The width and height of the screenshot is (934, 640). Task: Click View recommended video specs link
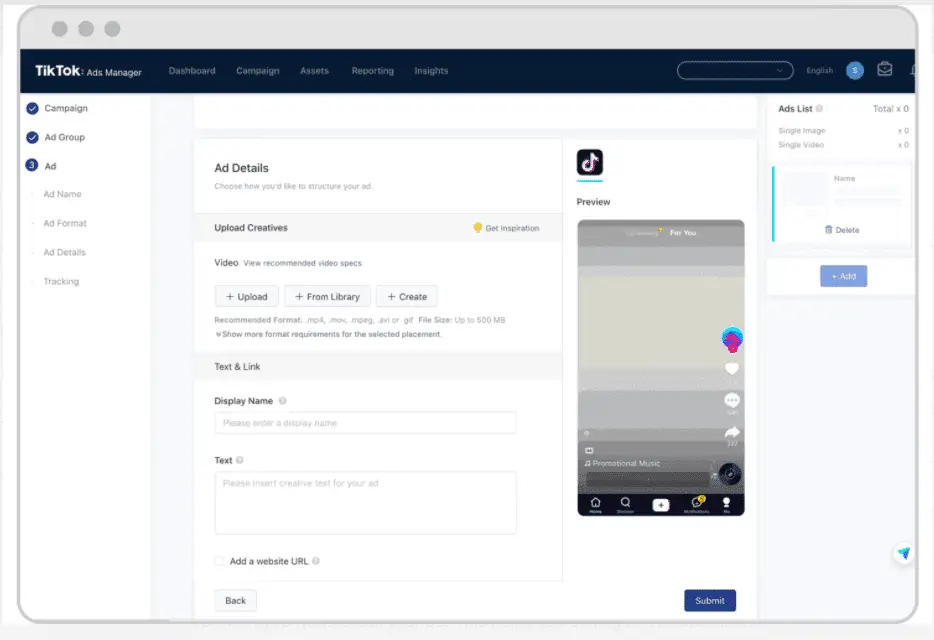click(303, 263)
